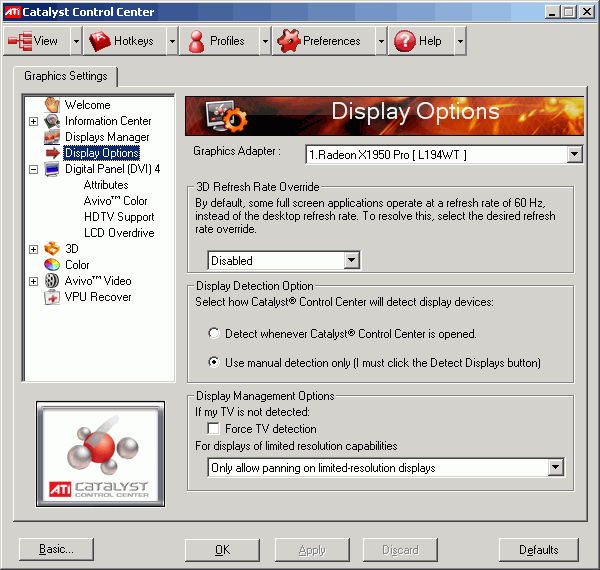The width and height of the screenshot is (600, 570).
Task: Open the Hotkeys dropdown arrow
Action: click(173, 41)
